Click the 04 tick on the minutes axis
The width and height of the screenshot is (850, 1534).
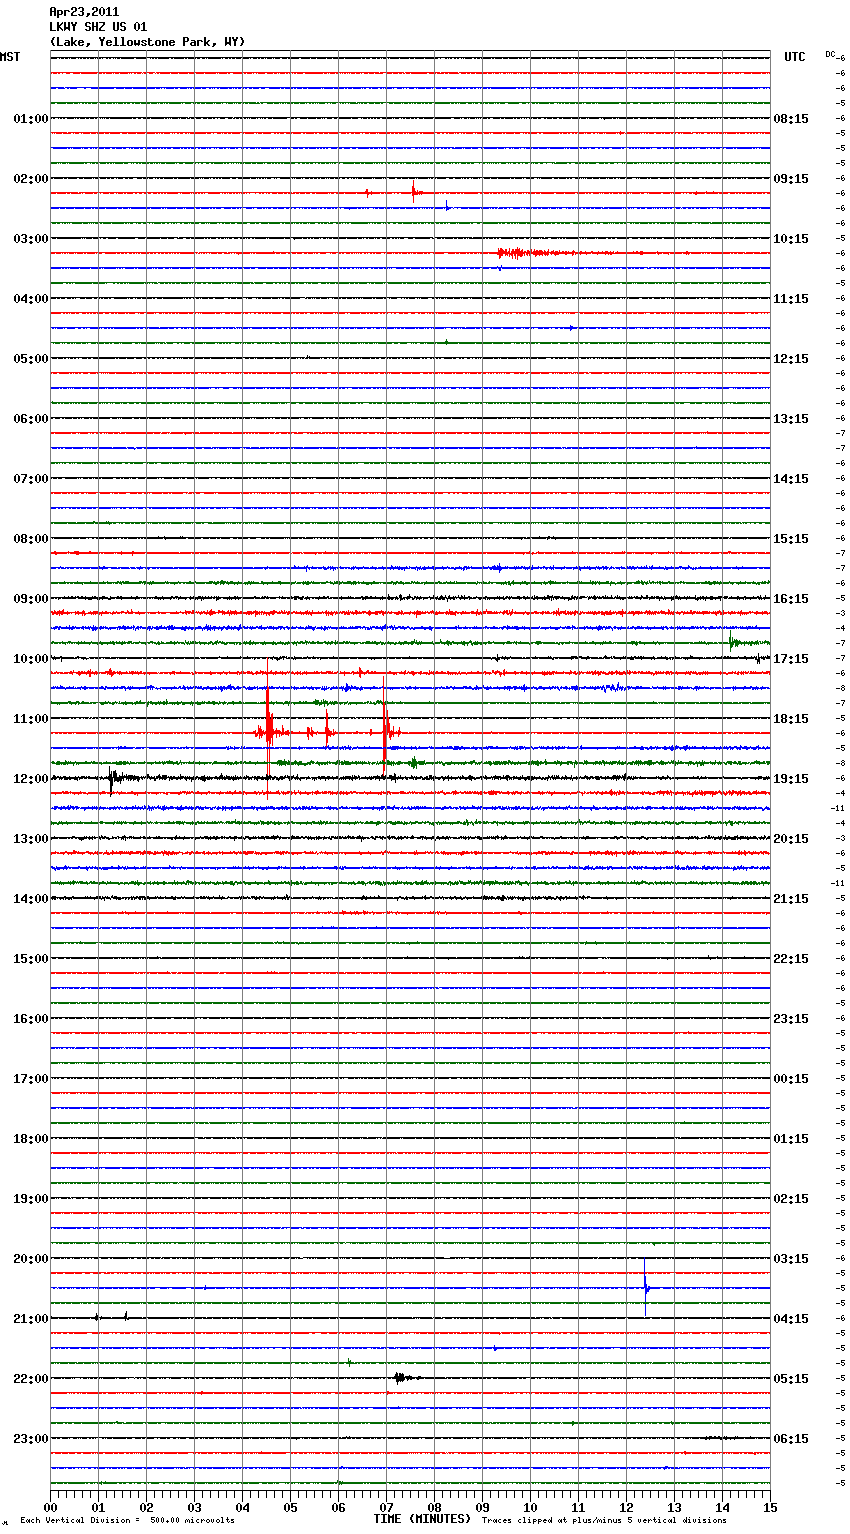(x=242, y=1507)
